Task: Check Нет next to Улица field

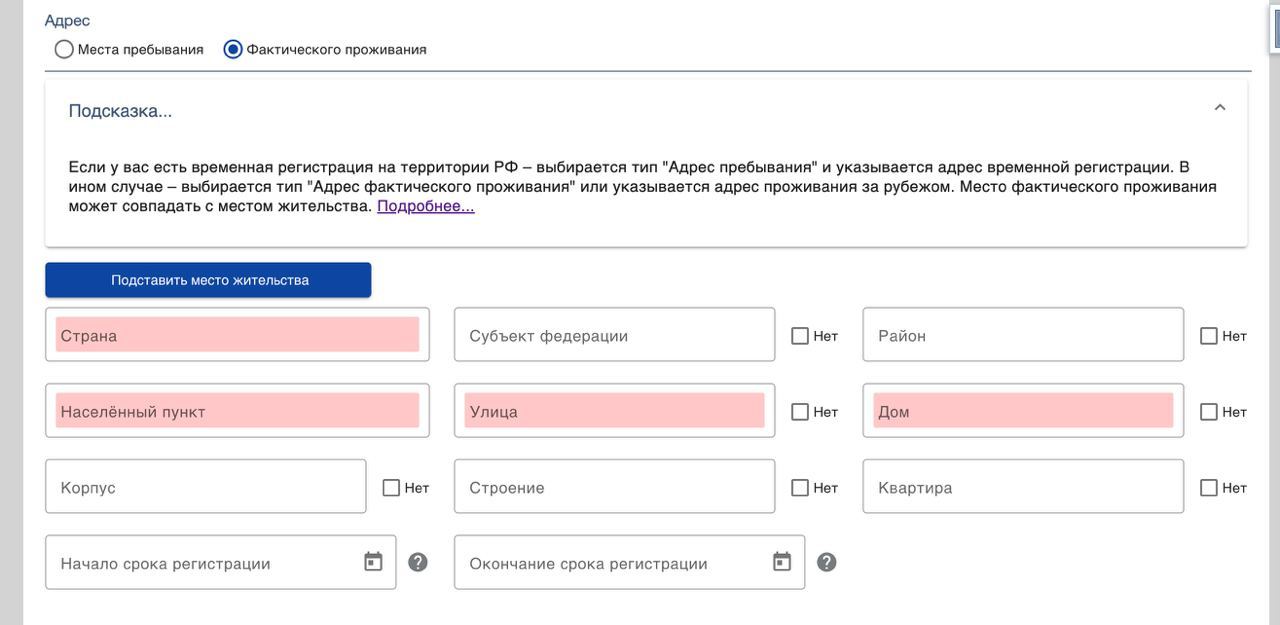Action: 800,412
